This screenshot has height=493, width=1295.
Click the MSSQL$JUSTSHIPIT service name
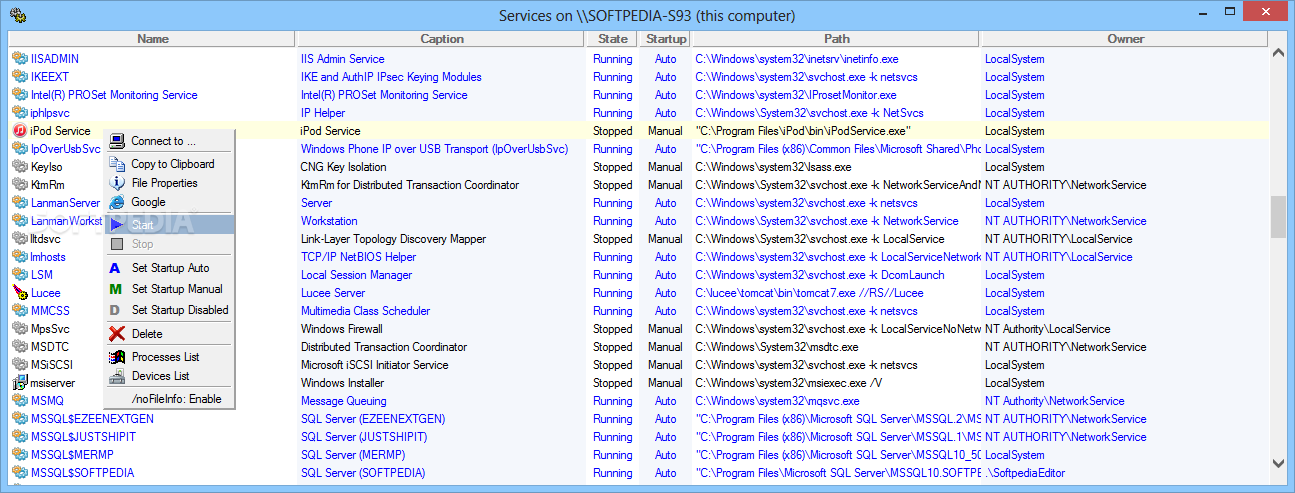pos(83,437)
